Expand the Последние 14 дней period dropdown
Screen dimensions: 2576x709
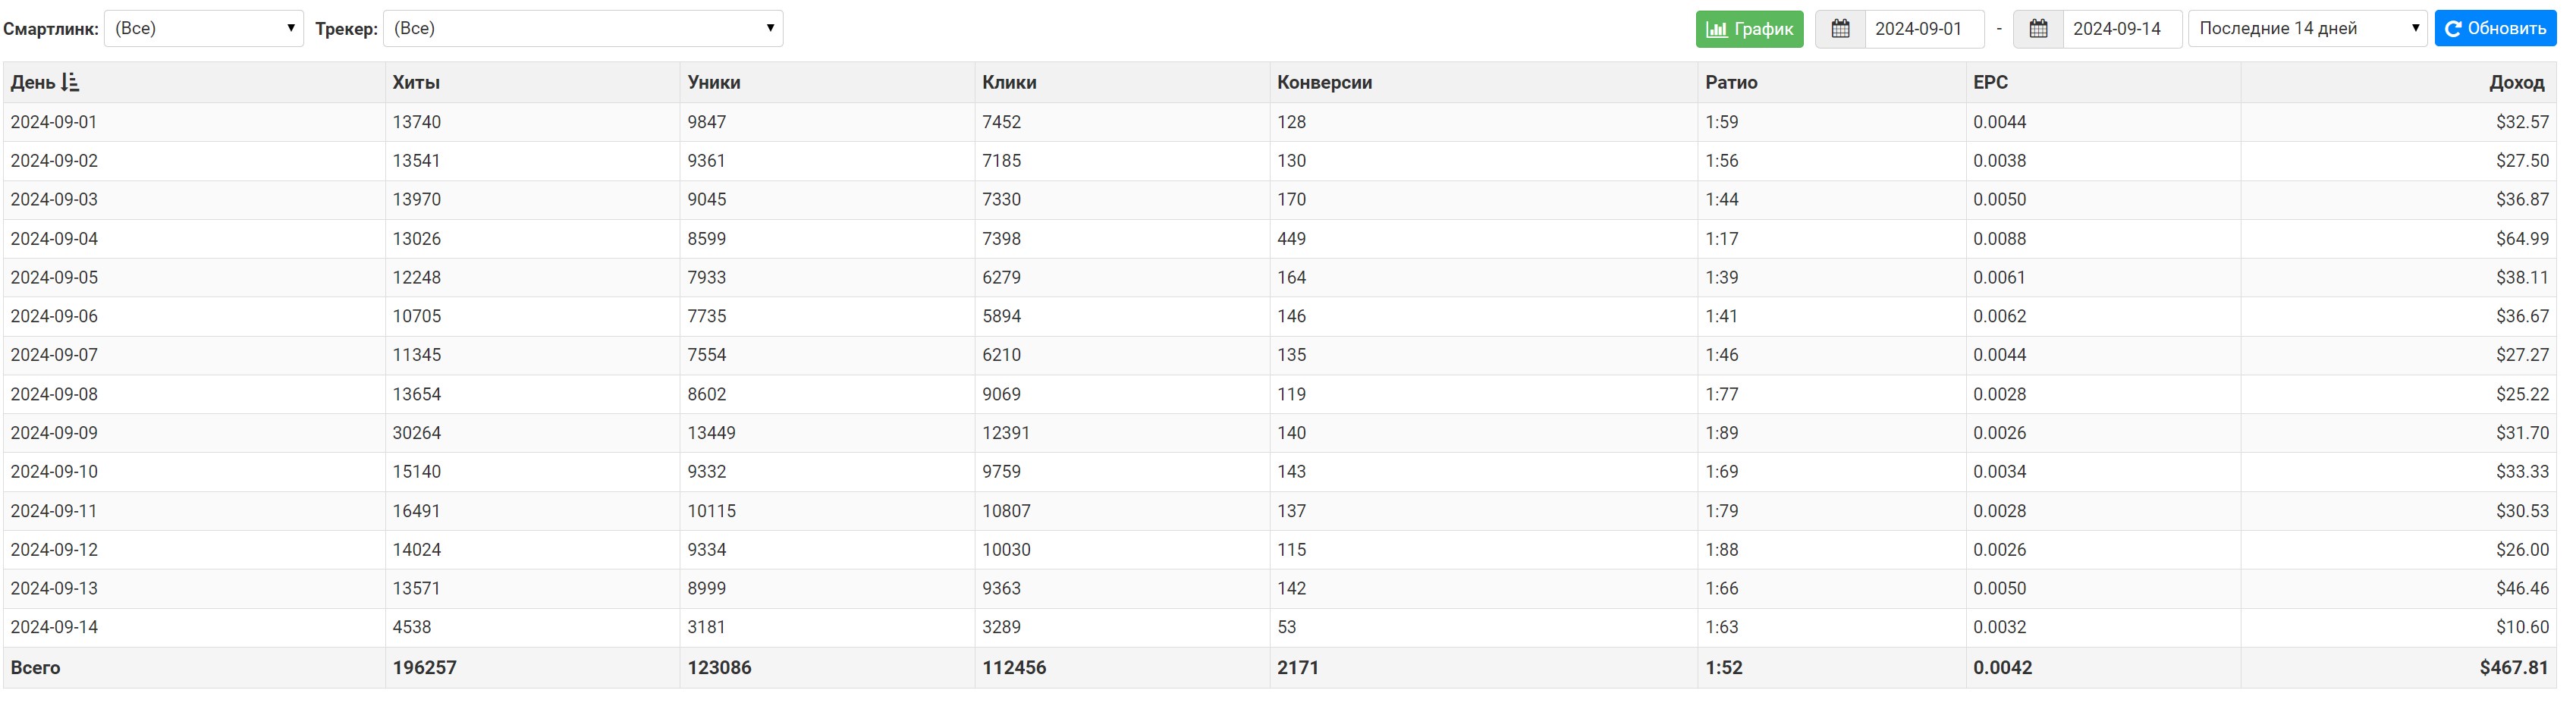[x=2308, y=29]
